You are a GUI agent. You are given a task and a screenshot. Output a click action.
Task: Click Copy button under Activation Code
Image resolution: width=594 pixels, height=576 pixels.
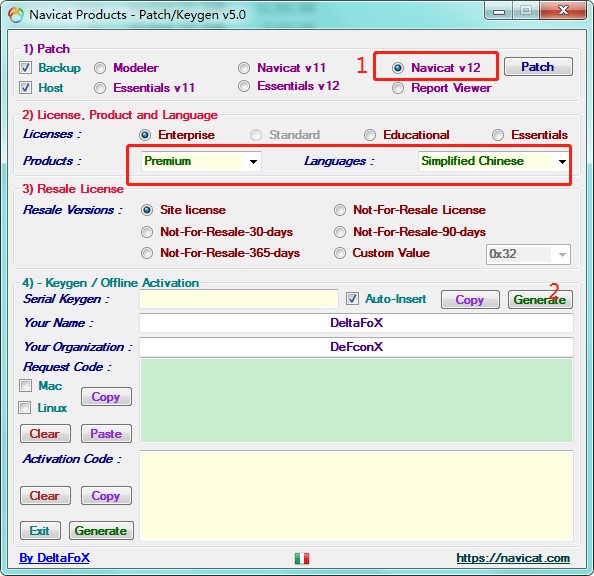pos(106,496)
